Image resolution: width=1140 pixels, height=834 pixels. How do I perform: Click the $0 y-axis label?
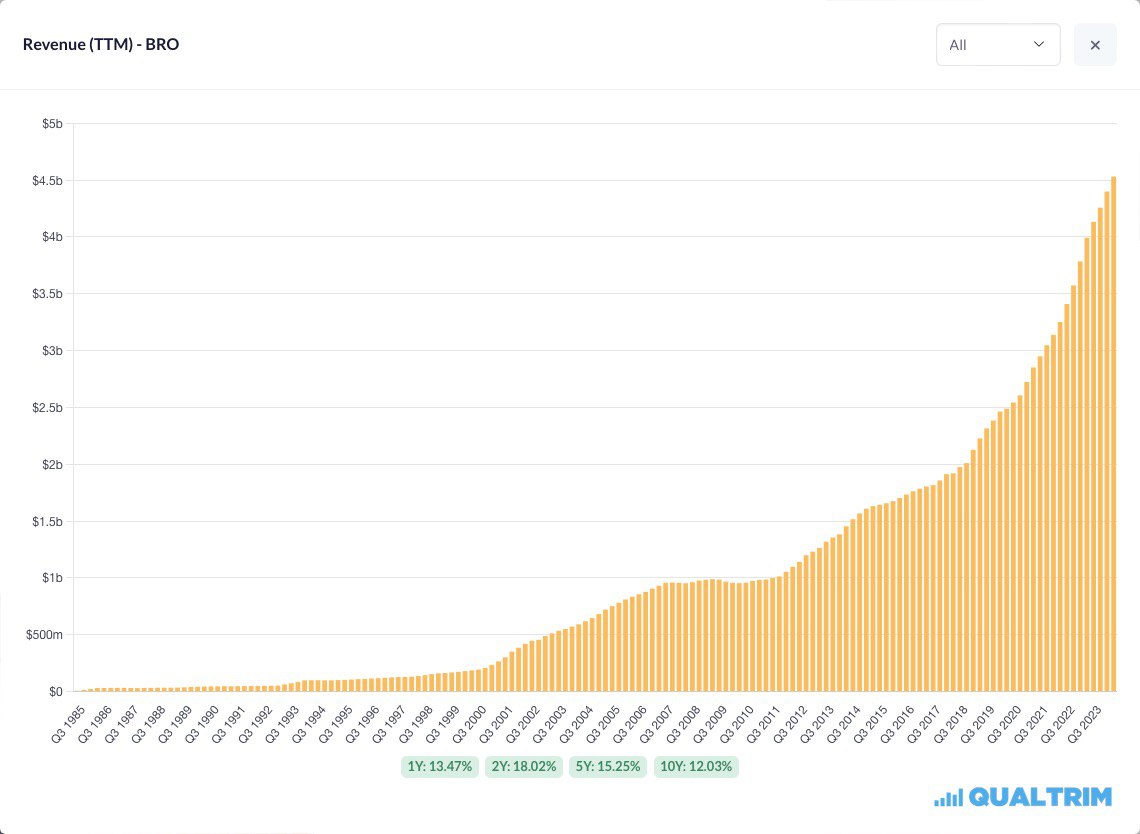(x=56, y=691)
